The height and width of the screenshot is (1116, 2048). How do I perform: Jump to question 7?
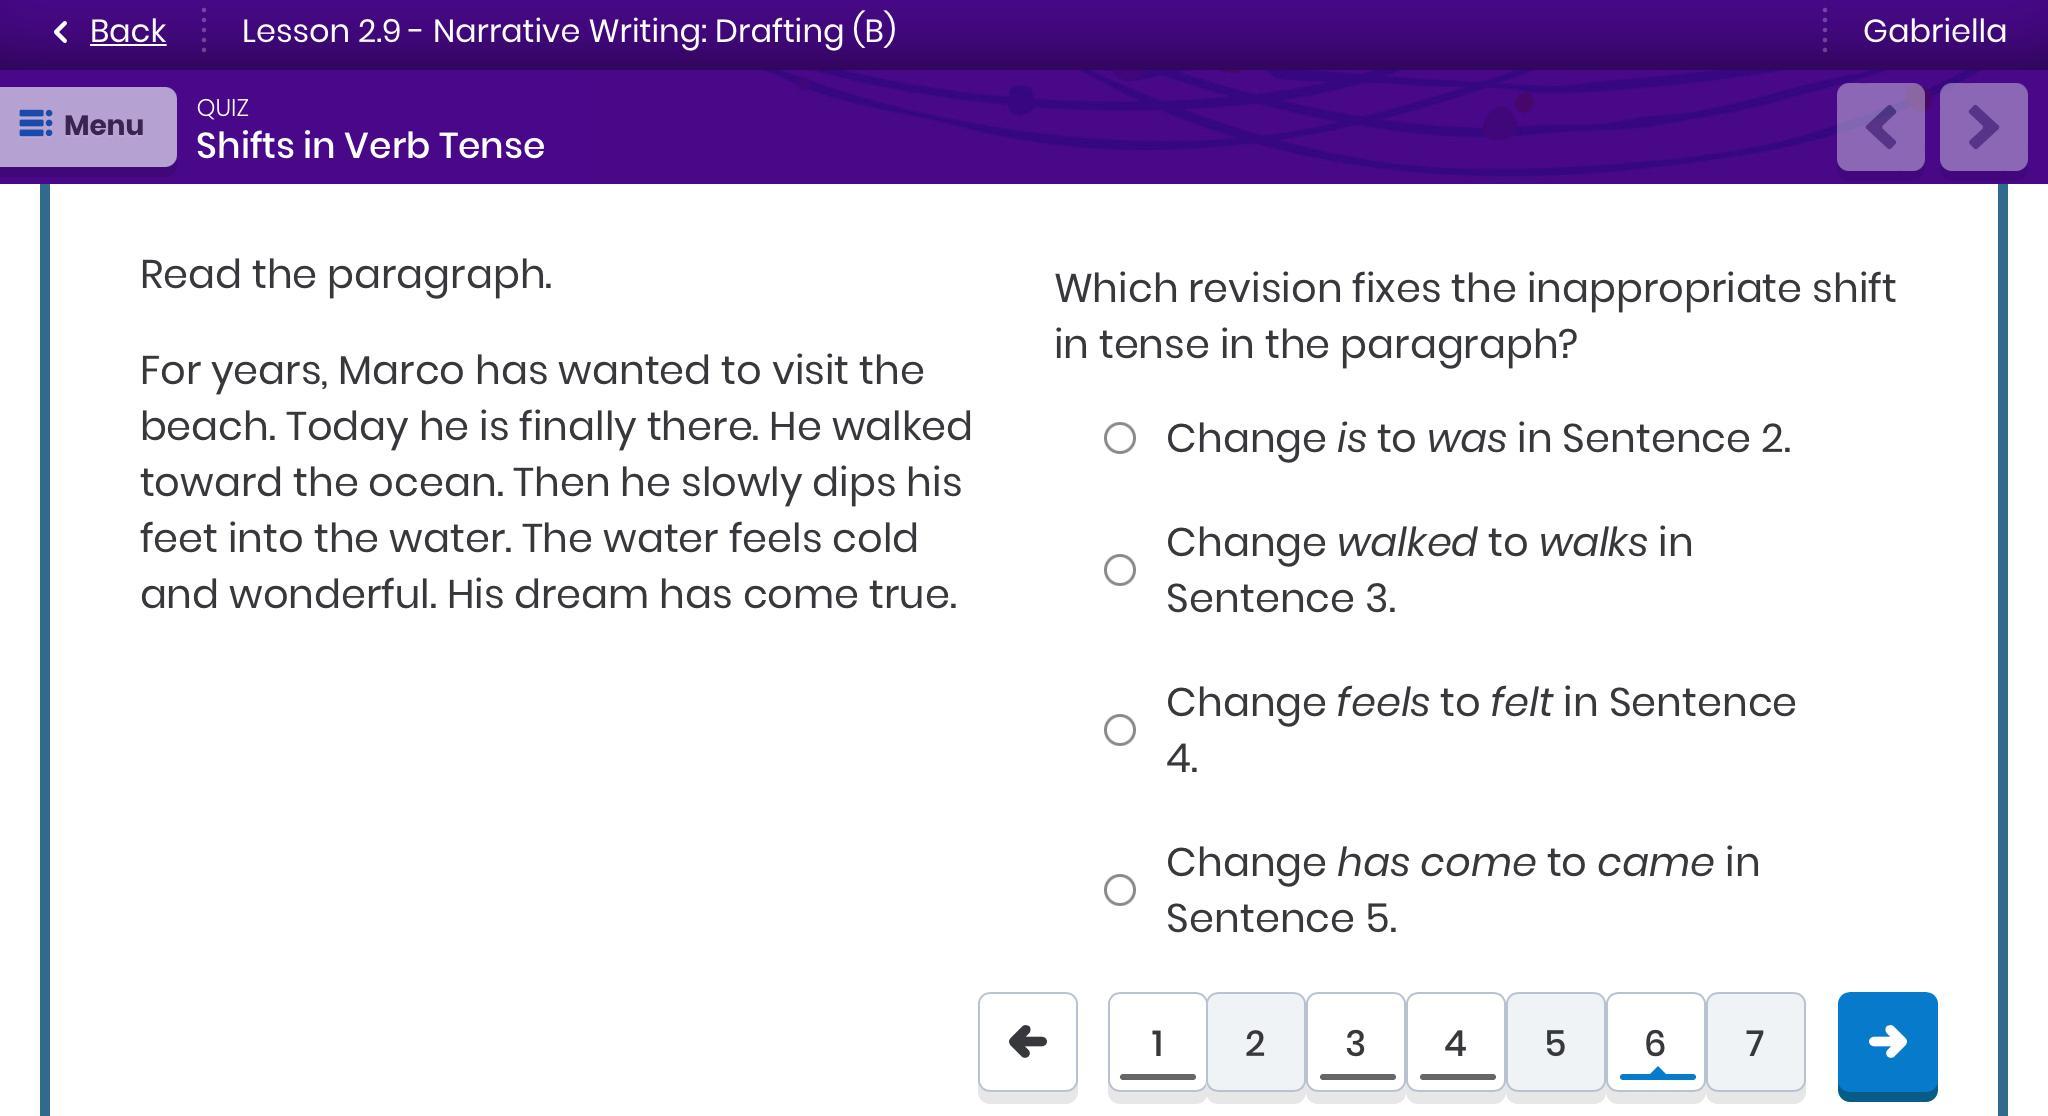tap(1755, 1042)
